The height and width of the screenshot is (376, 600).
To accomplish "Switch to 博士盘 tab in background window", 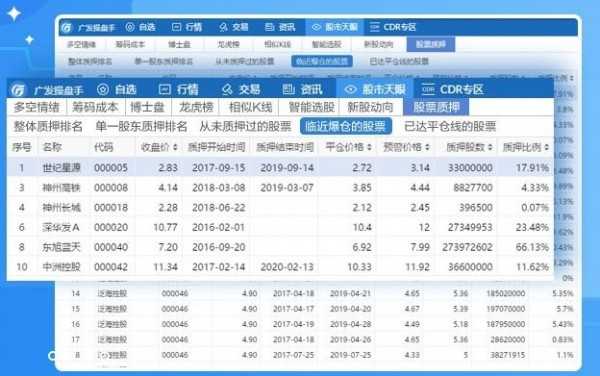I will point(179,44).
